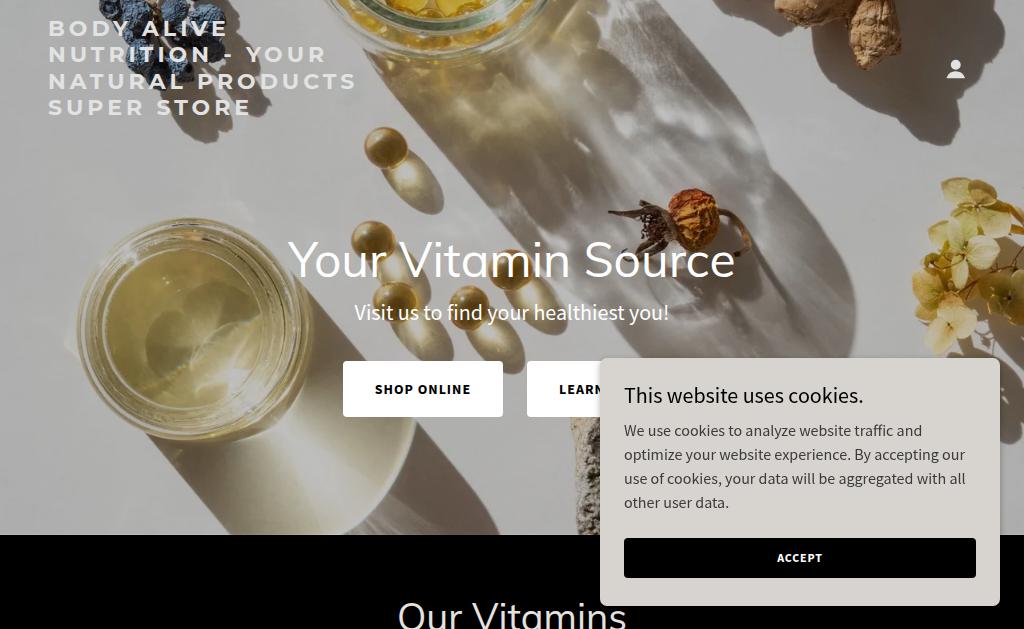
Task: Click the glass of yellow liquid image
Action: click(x=193, y=329)
